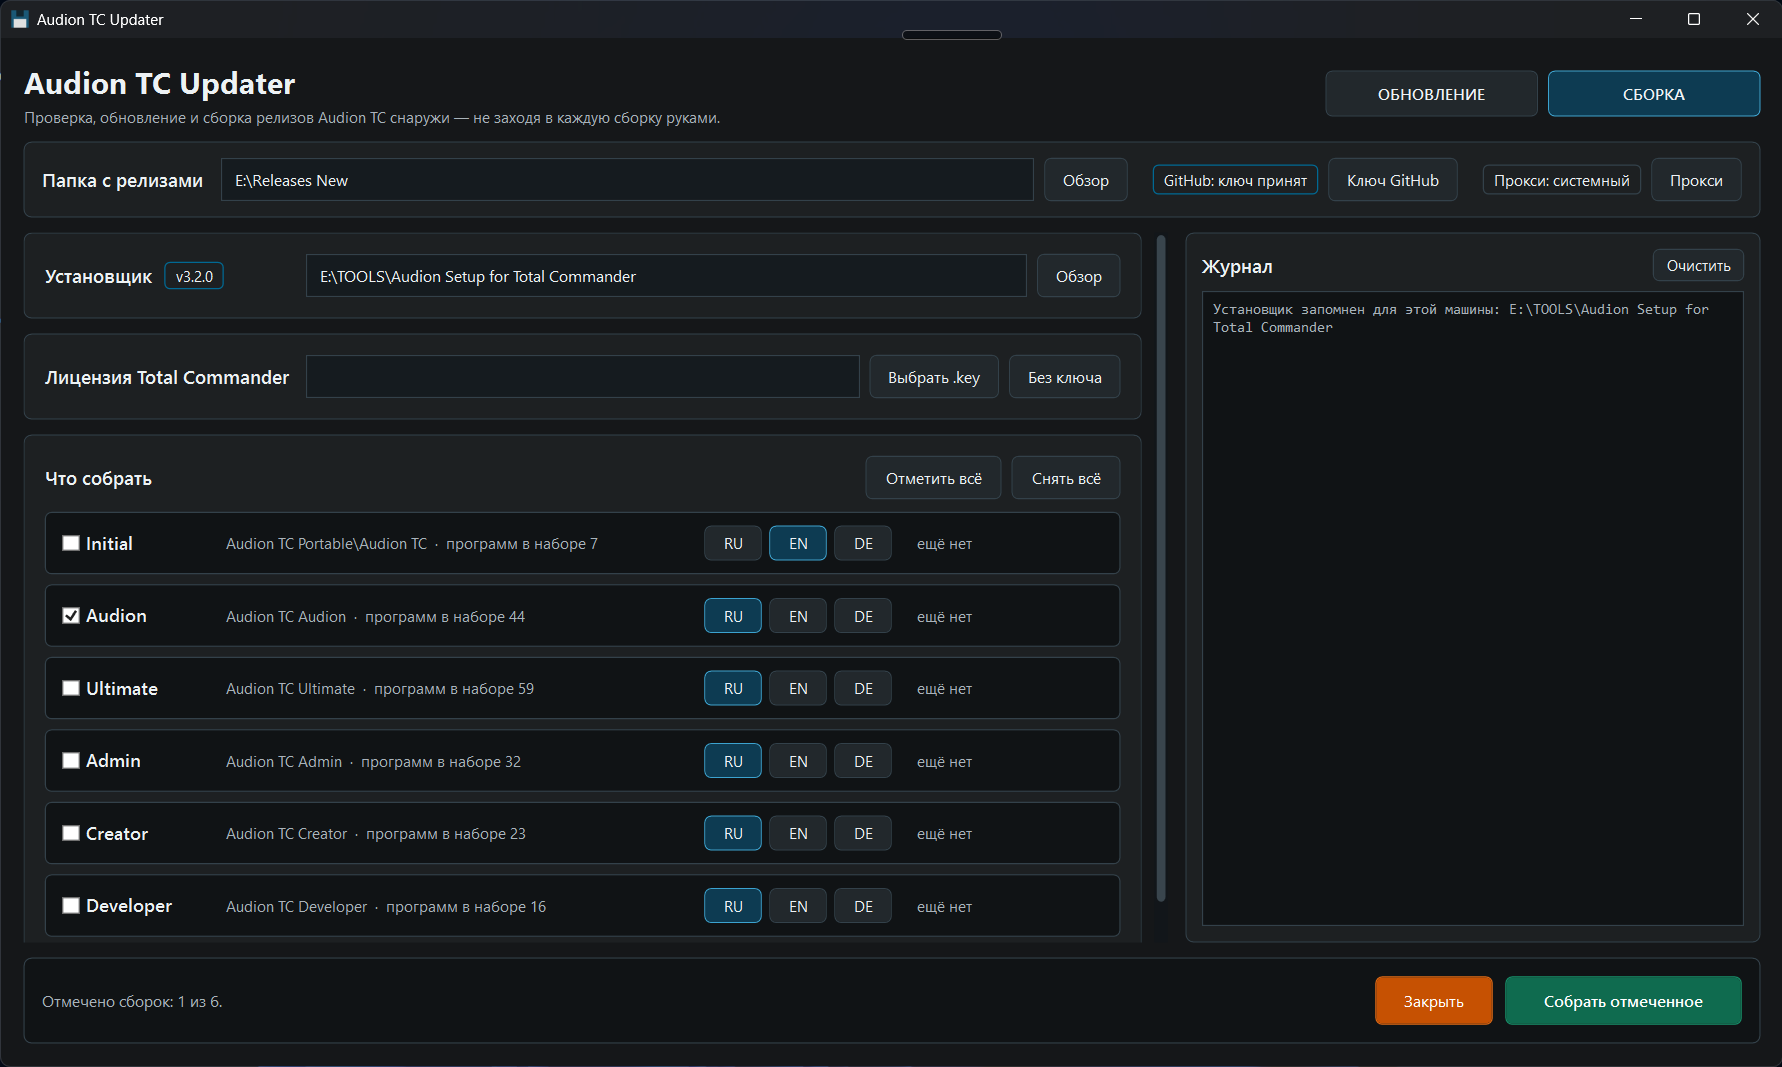Switch to the ОБНОВЛЕНИЕ tab

coord(1431,94)
